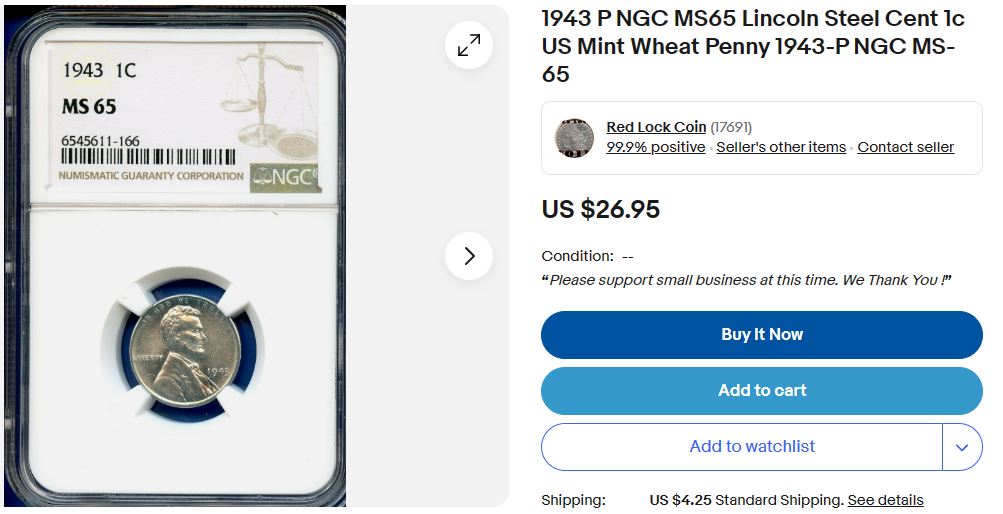The width and height of the screenshot is (1003, 514).
Task: Go to the next photo arrow
Action: pyautogui.click(x=469, y=256)
